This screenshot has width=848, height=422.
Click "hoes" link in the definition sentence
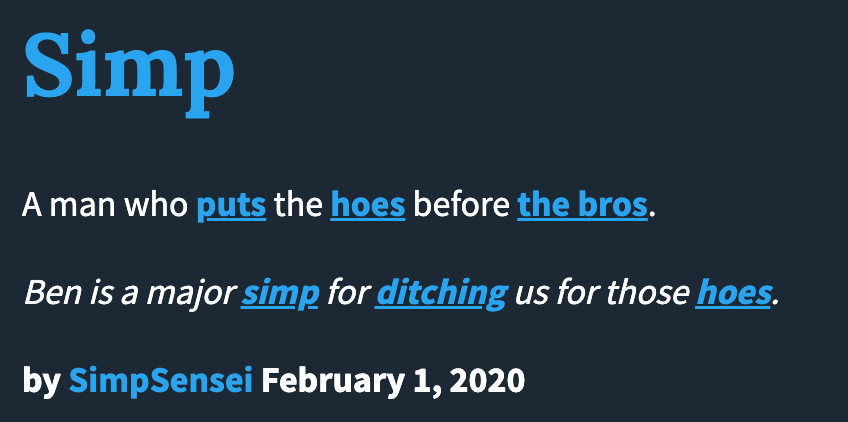[367, 206]
